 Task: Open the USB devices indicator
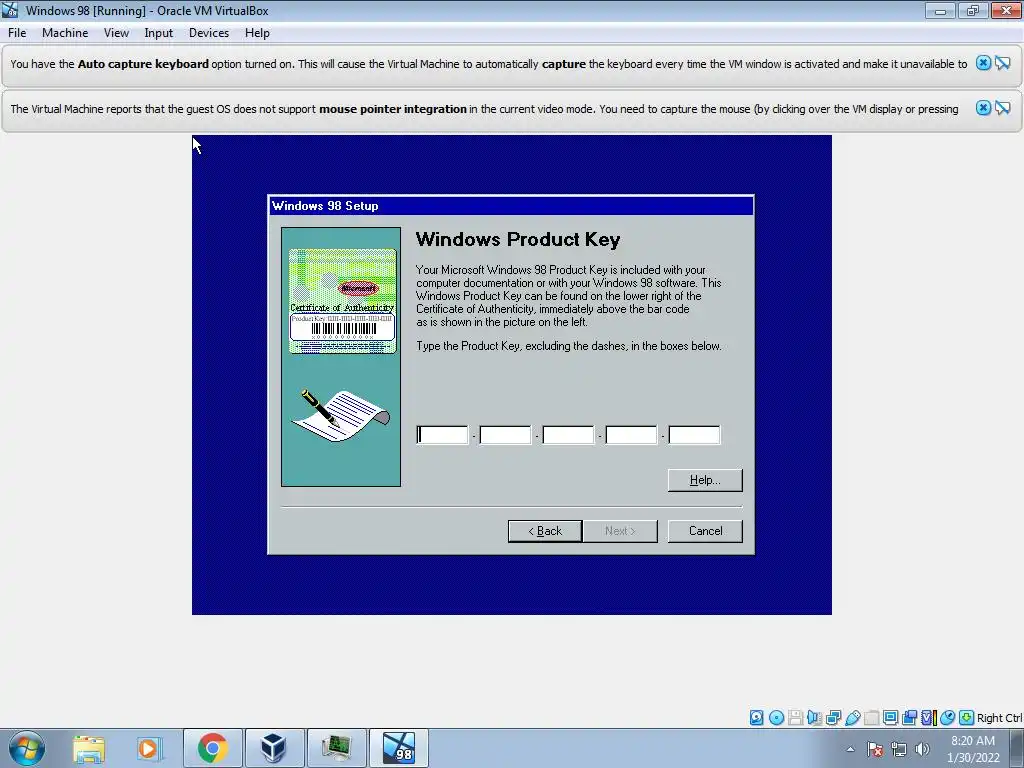pos(852,718)
